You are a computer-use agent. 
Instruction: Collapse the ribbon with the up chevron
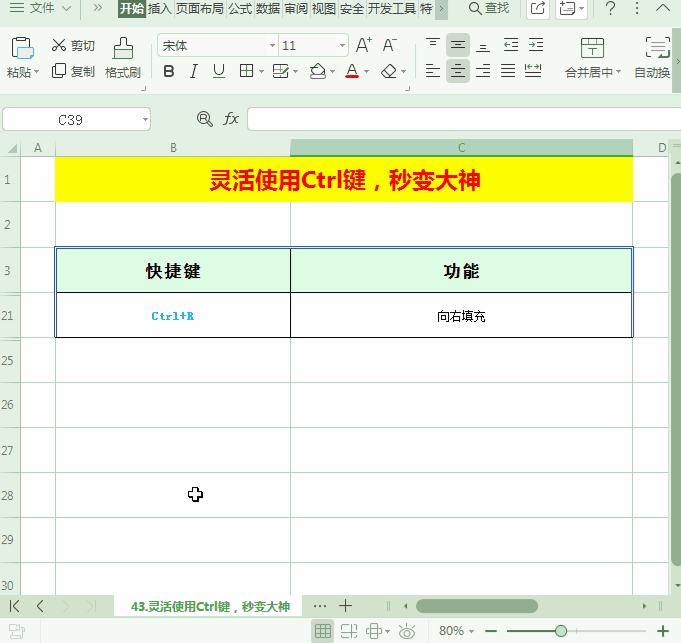[x=663, y=8]
